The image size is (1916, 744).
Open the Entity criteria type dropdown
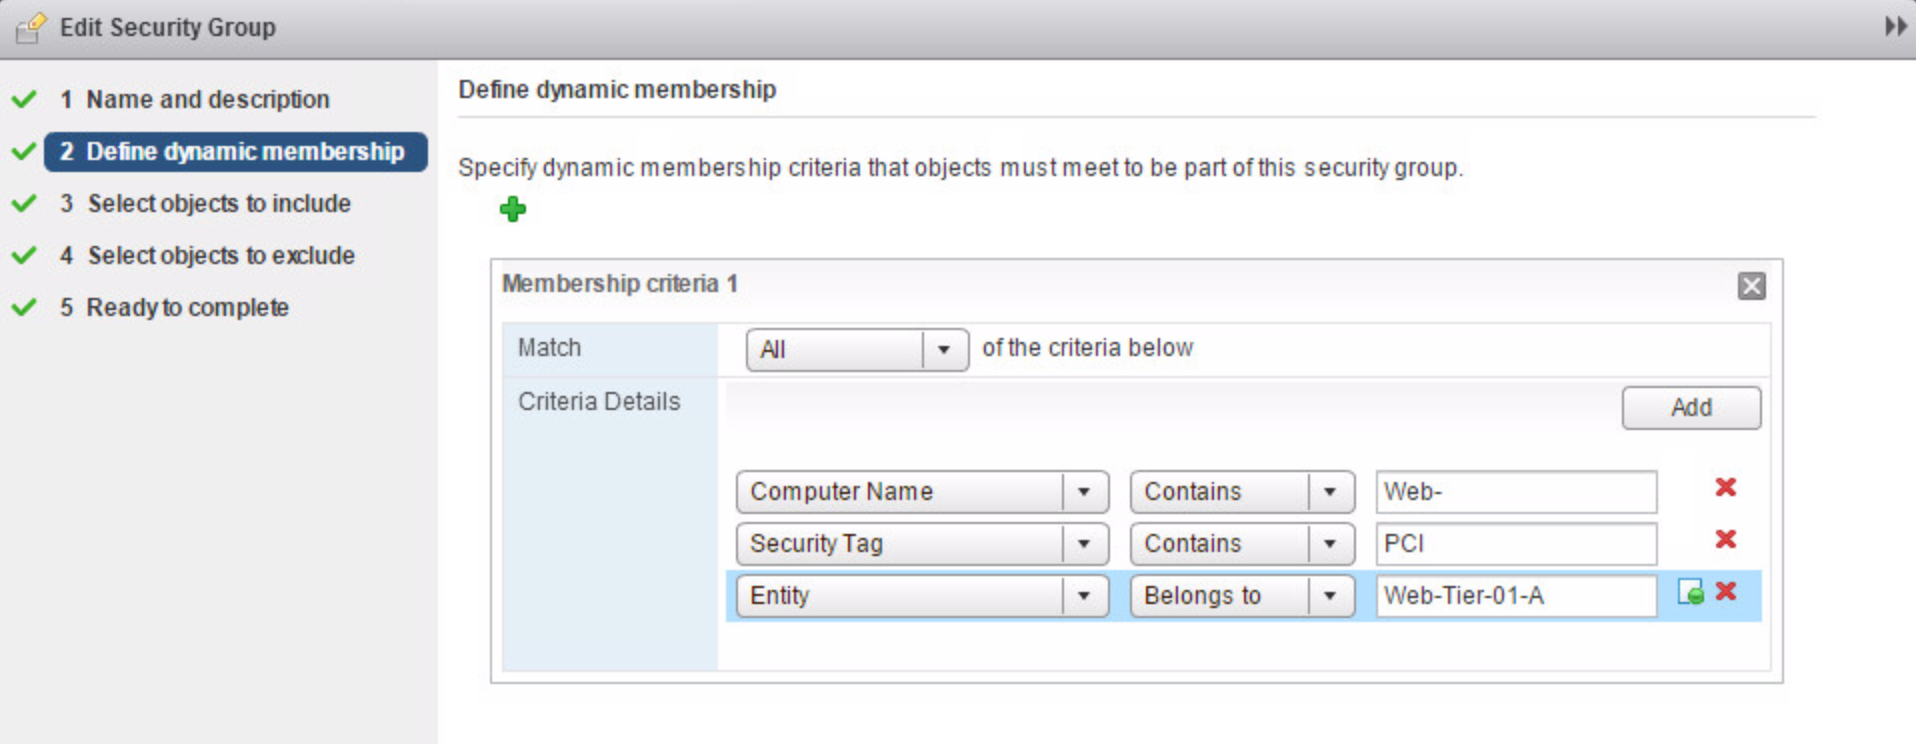(1084, 596)
